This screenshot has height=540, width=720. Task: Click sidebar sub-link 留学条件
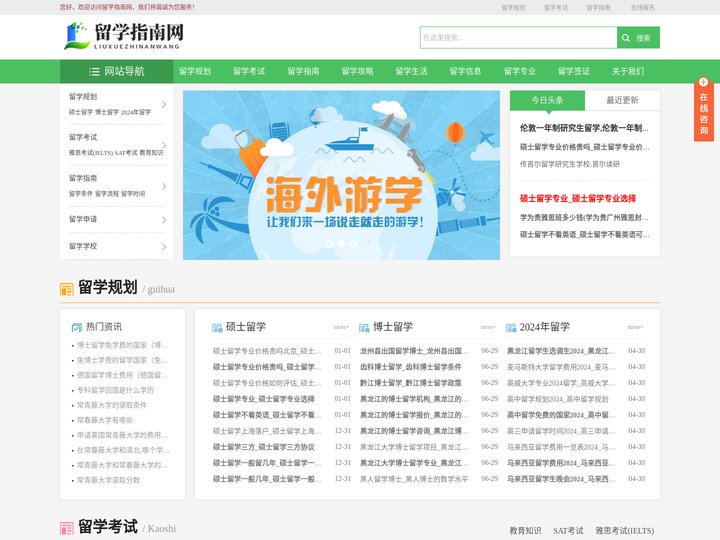click(81, 194)
